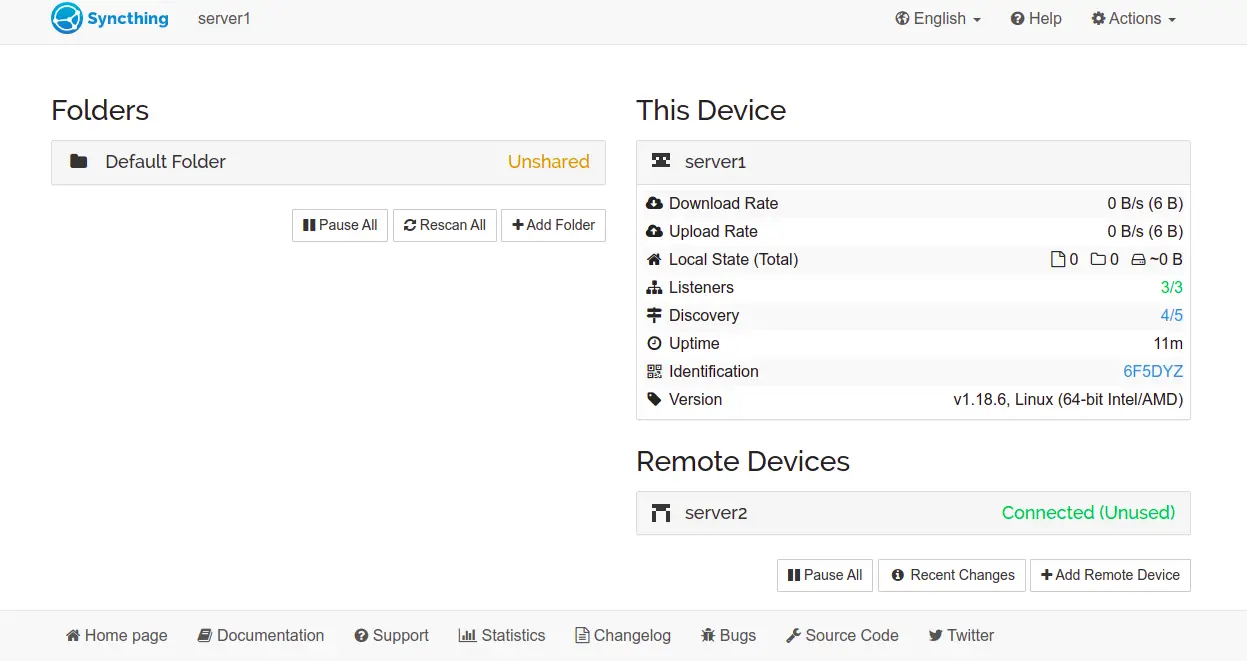The image size is (1247, 661).
Task: Expand the Default Folder panel
Action: coord(328,162)
